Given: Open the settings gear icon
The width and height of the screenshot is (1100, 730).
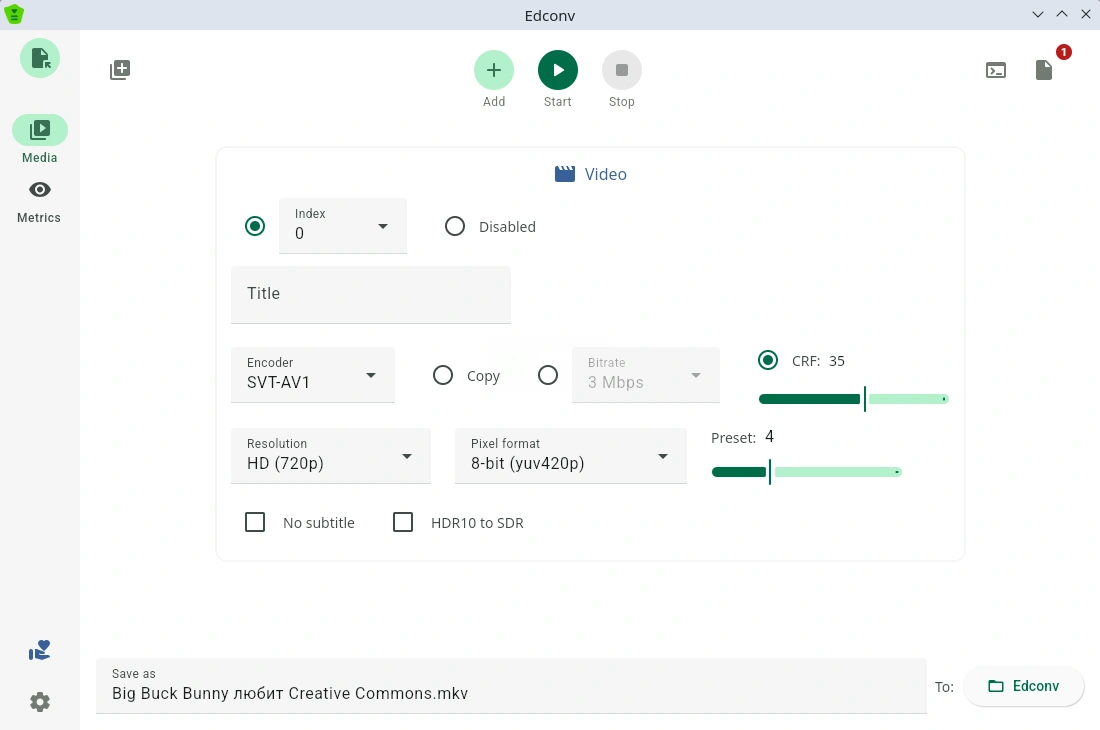Looking at the screenshot, I should coord(40,702).
